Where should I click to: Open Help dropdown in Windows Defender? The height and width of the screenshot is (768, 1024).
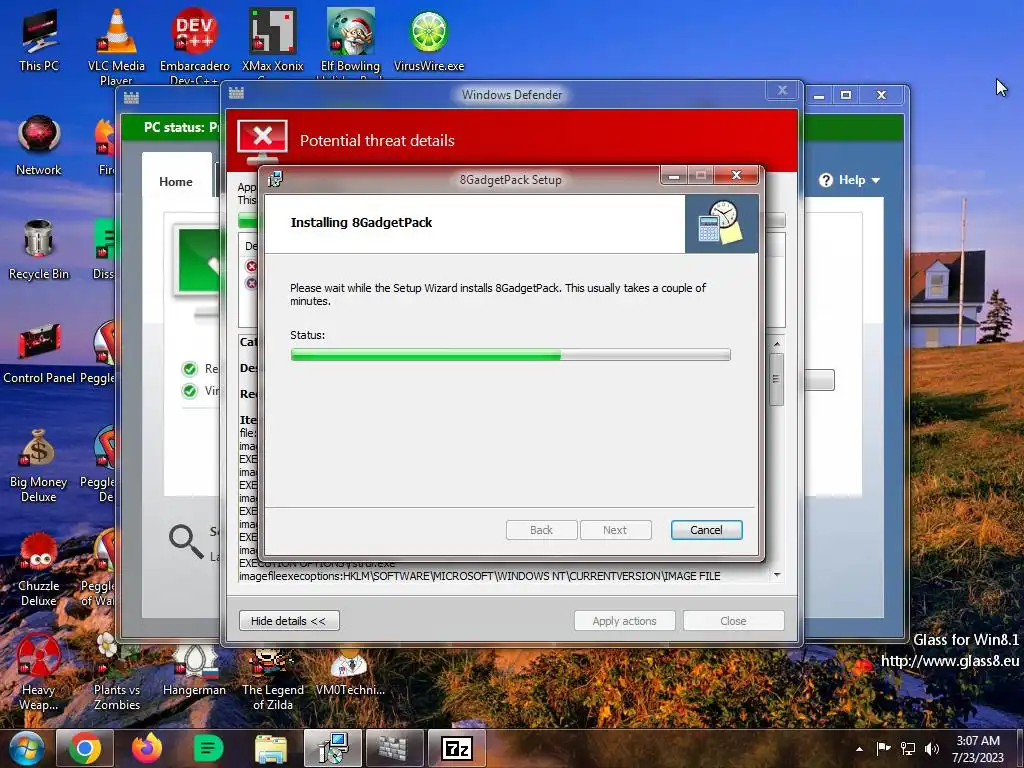click(x=849, y=180)
